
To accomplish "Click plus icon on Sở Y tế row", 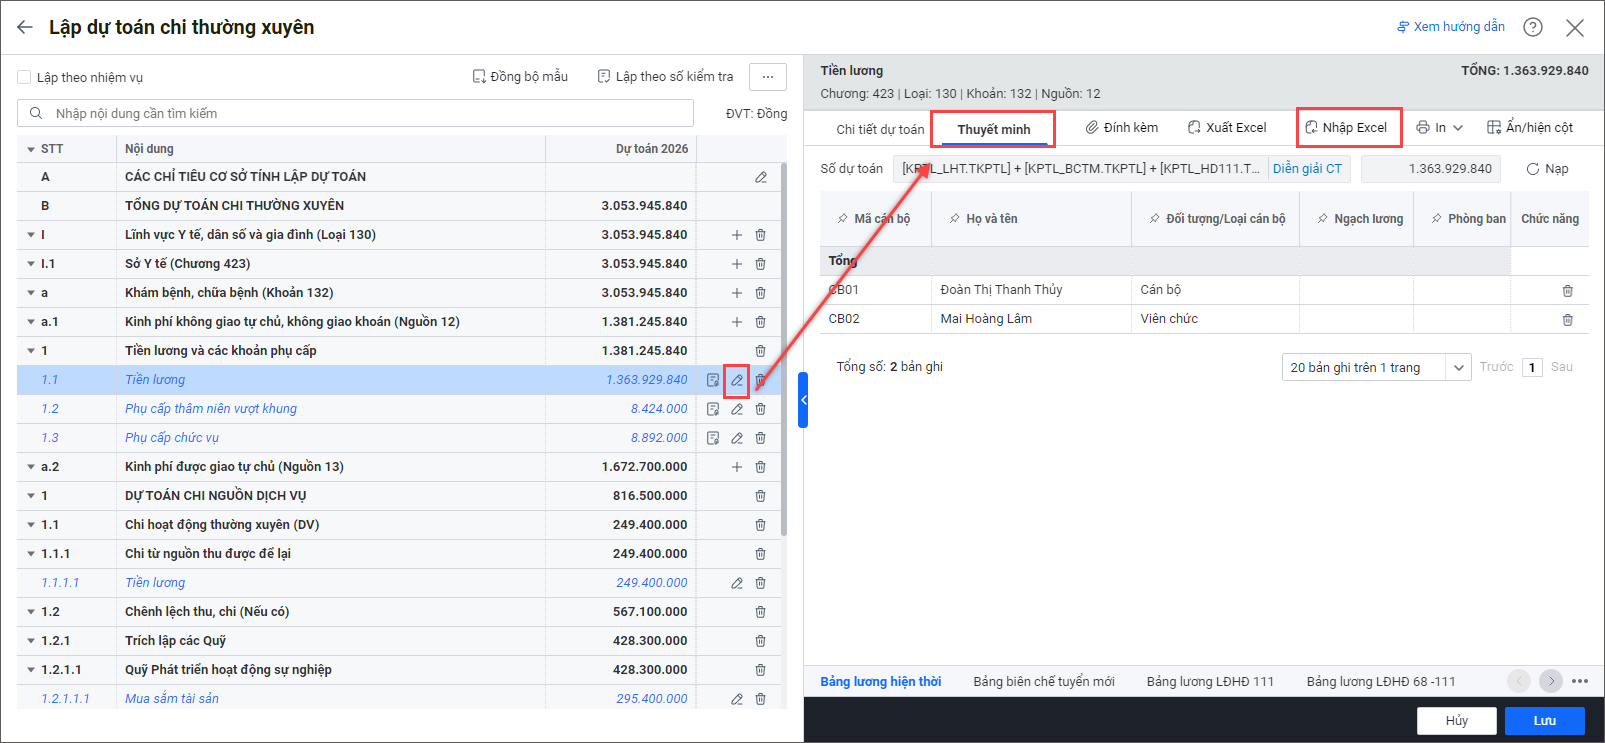I will [737, 264].
